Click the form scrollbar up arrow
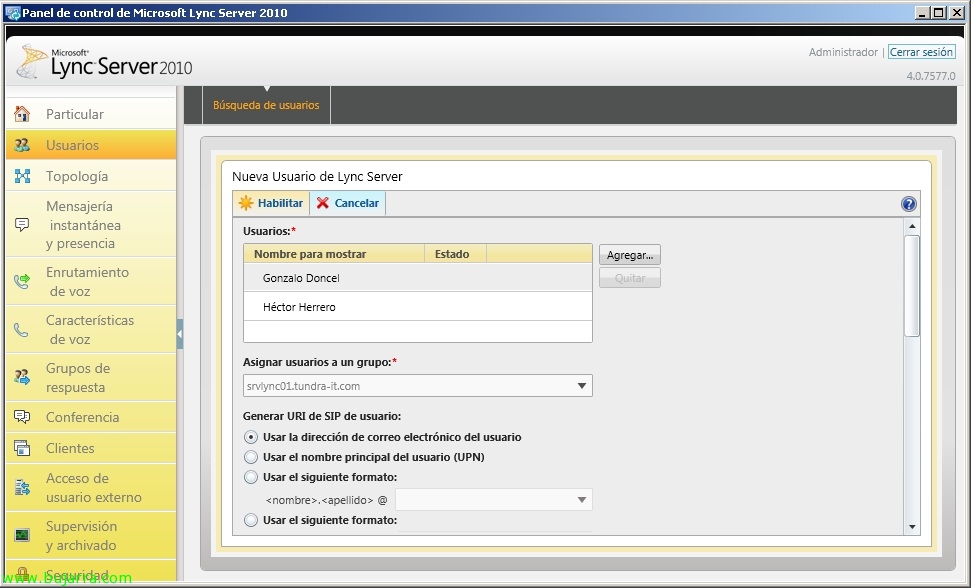This screenshot has height=588, width=971. tap(912, 227)
